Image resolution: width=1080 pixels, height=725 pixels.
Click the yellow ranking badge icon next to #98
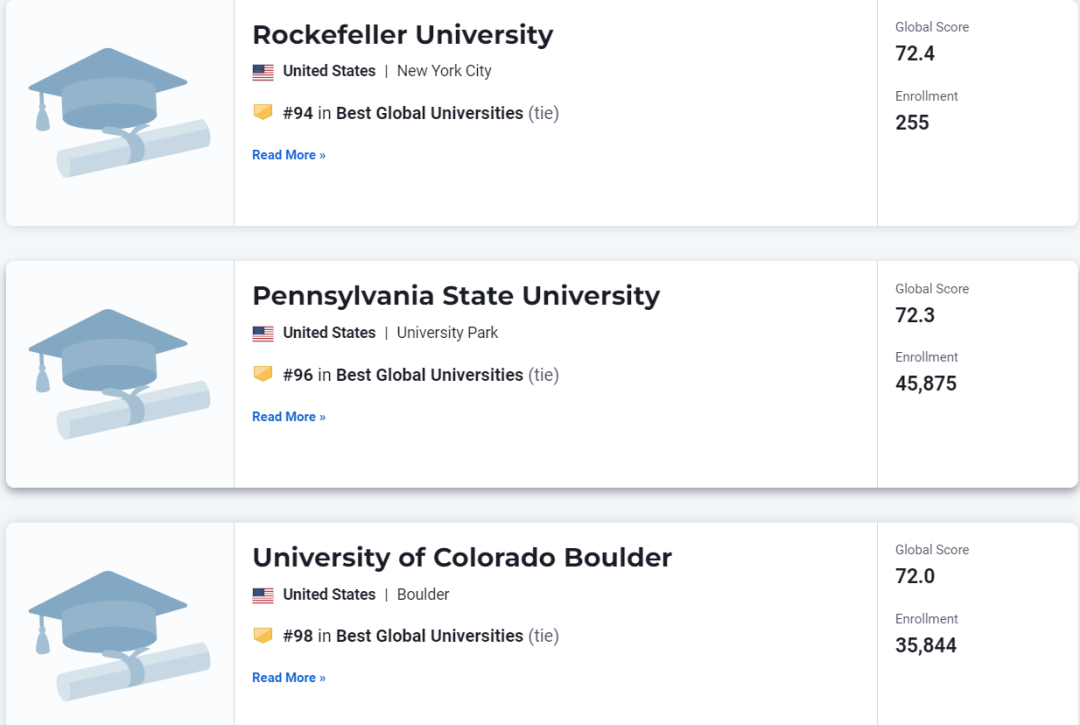[x=263, y=635]
